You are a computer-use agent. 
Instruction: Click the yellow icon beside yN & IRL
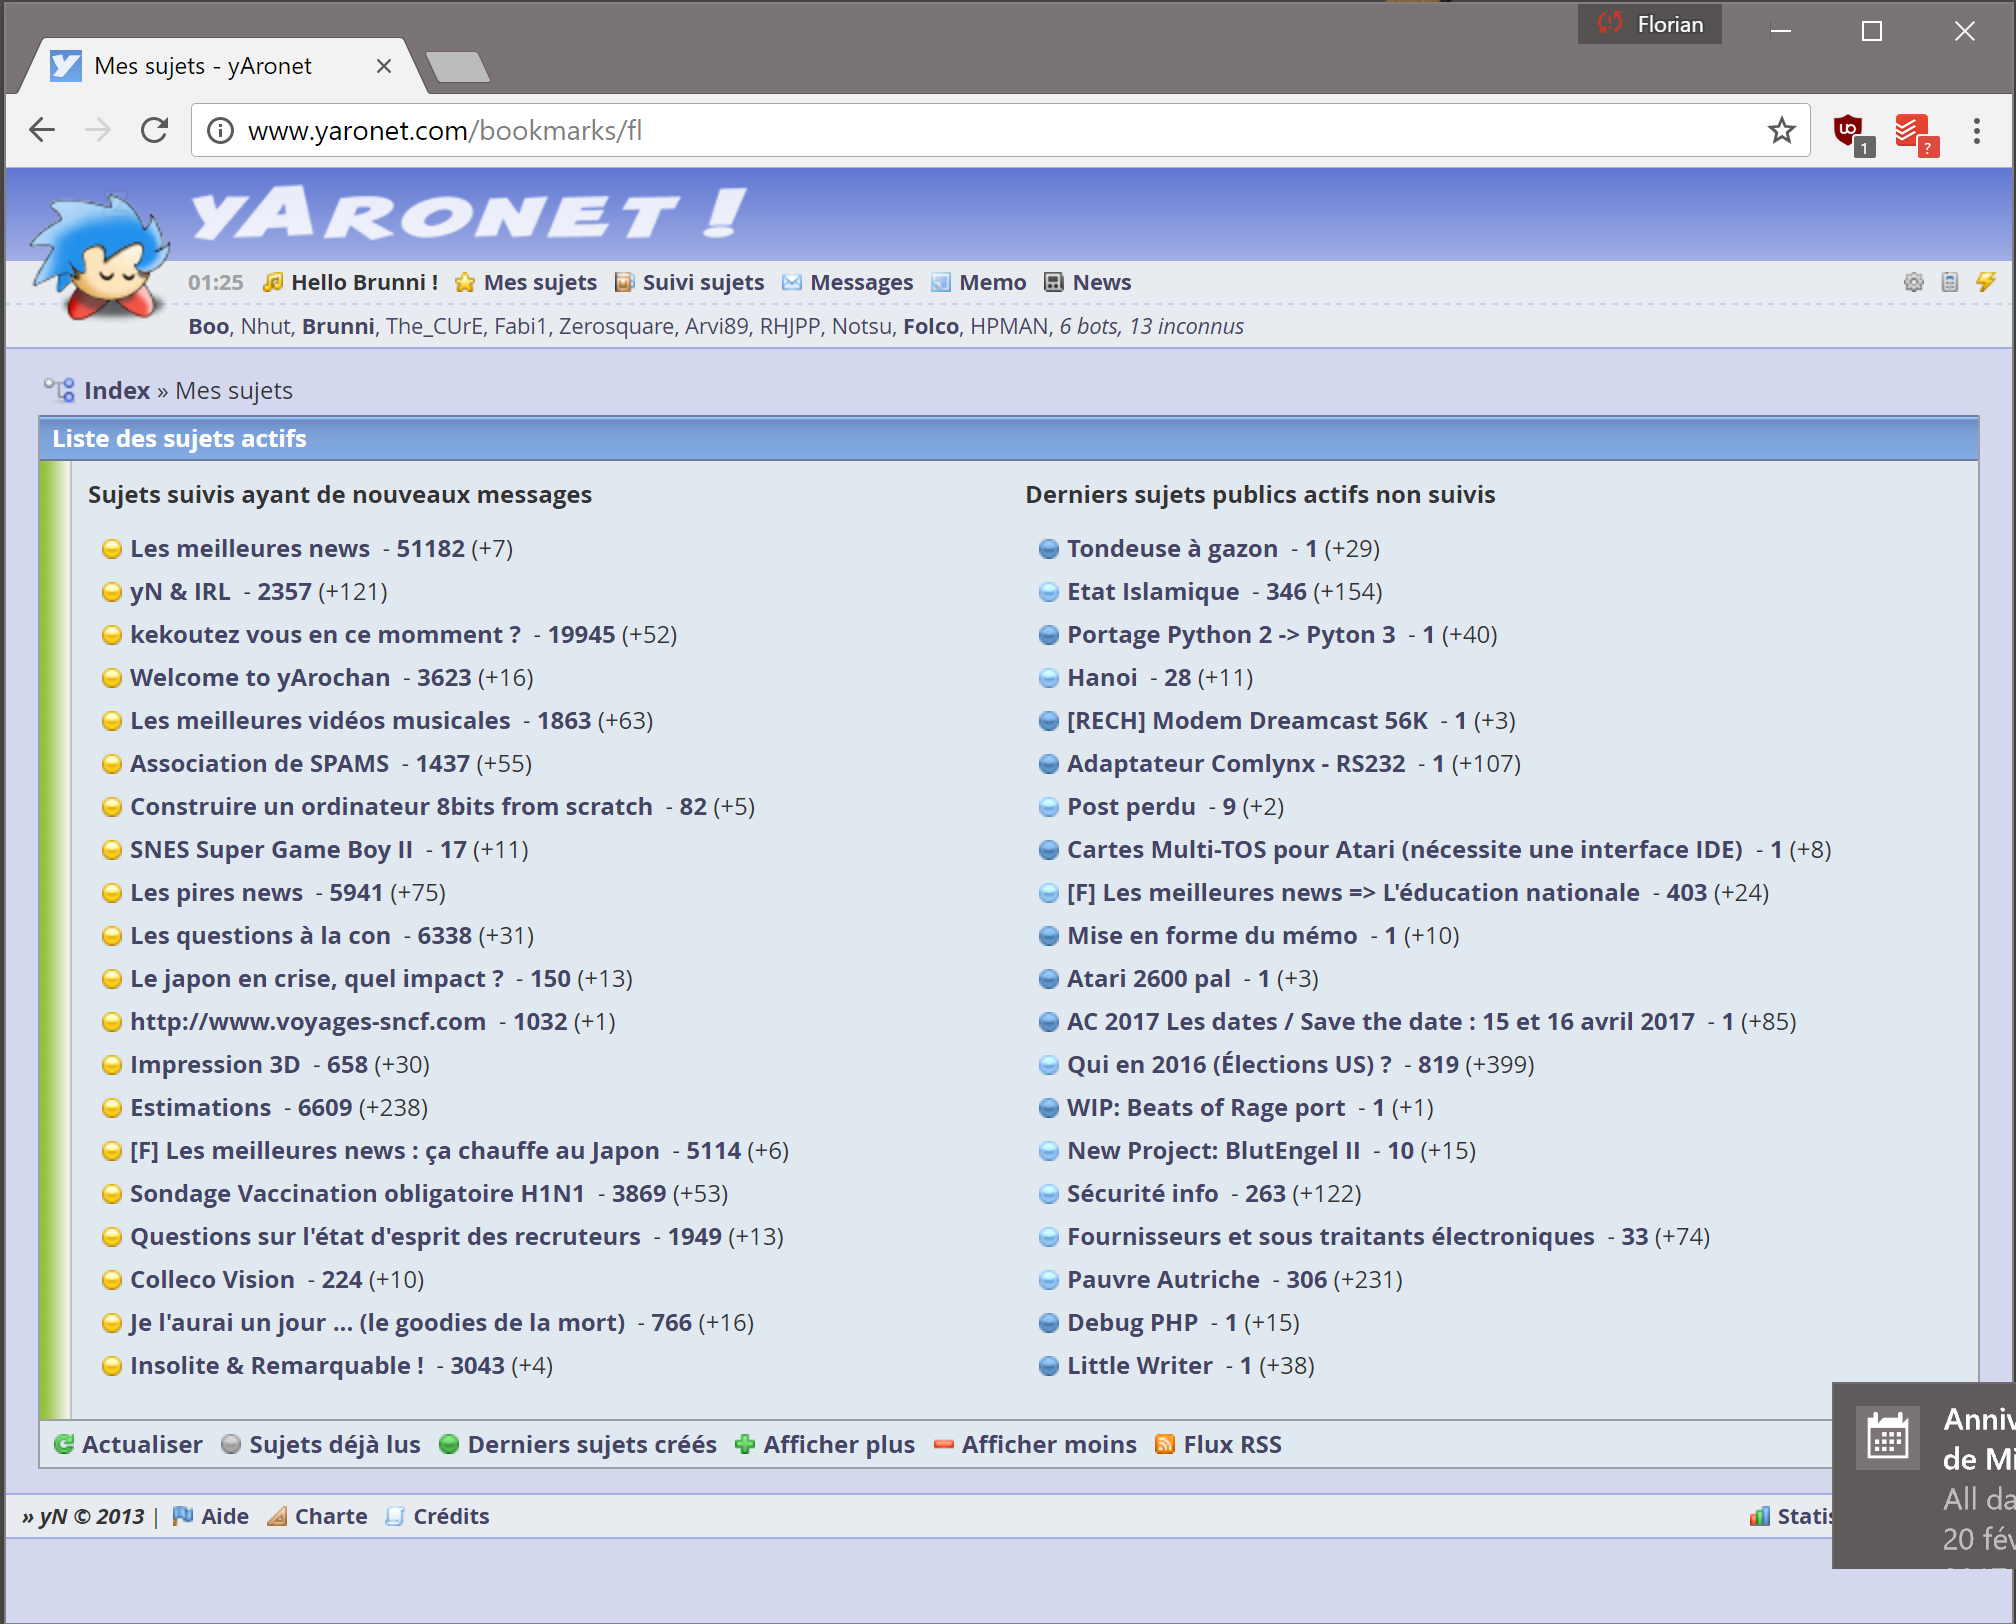tap(112, 592)
